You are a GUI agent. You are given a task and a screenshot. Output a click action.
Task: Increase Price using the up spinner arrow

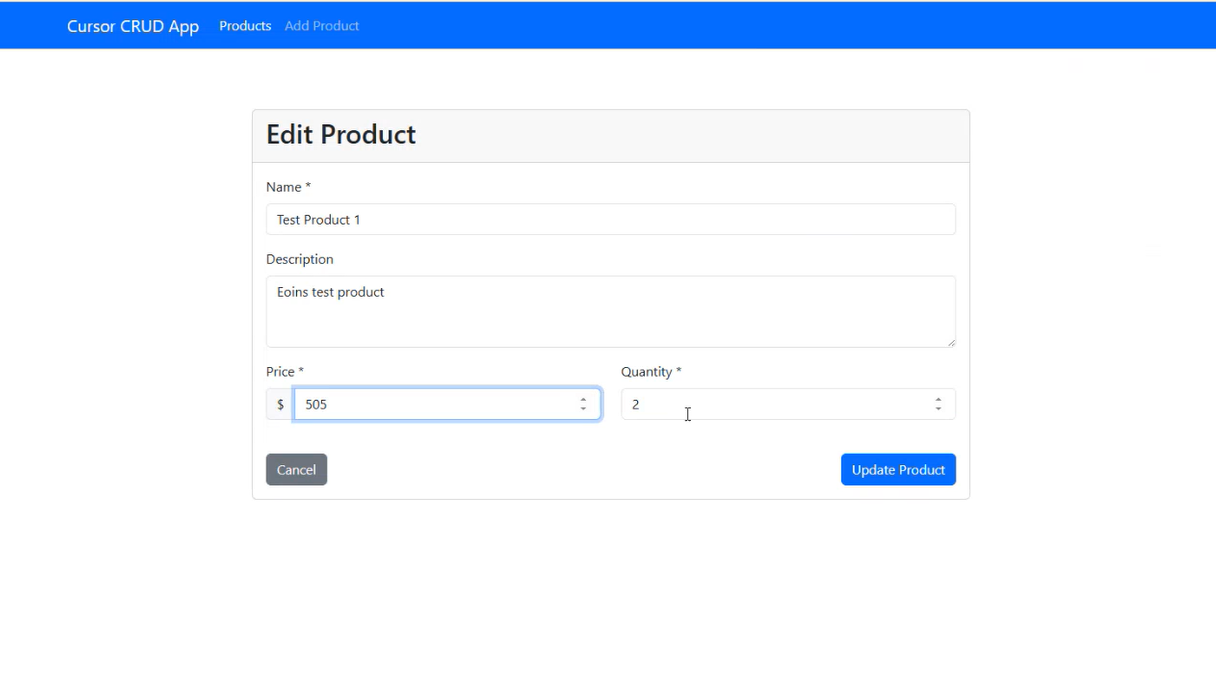583,399
